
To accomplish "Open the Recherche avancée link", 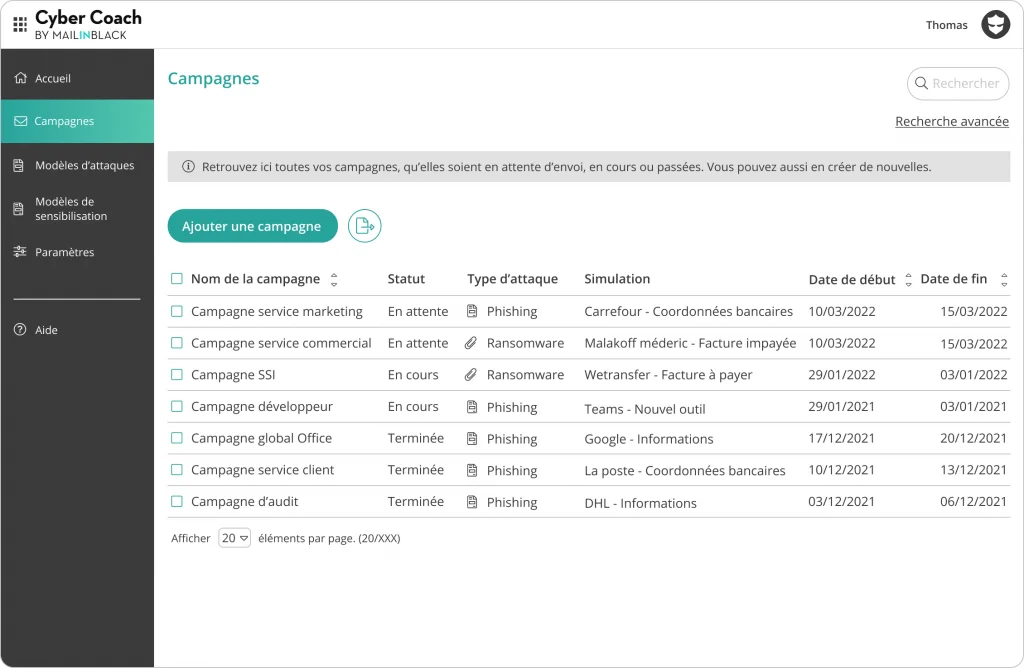I will tap(951, 122).
